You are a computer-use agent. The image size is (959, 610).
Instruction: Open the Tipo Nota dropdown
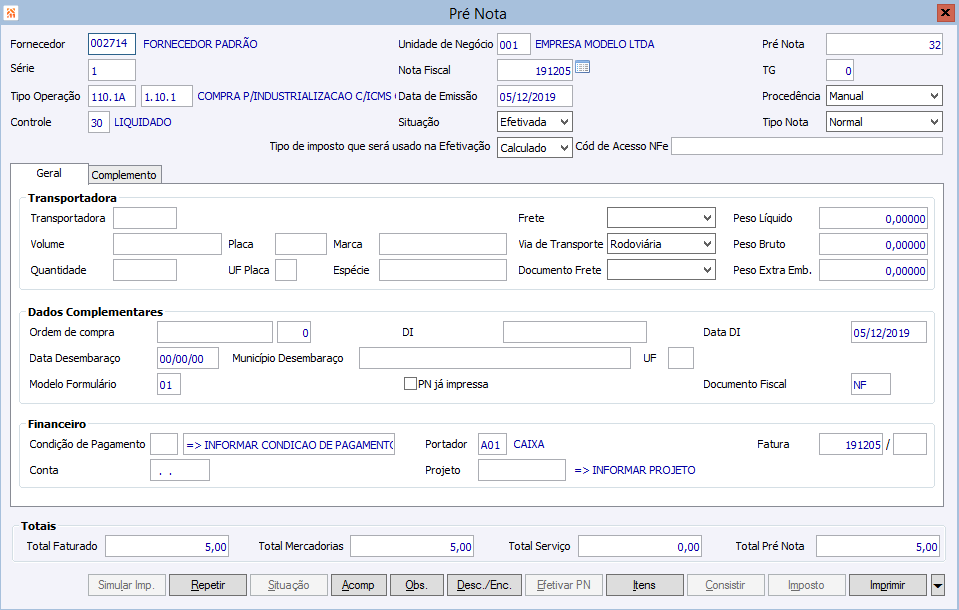click(x=883, y=122)
